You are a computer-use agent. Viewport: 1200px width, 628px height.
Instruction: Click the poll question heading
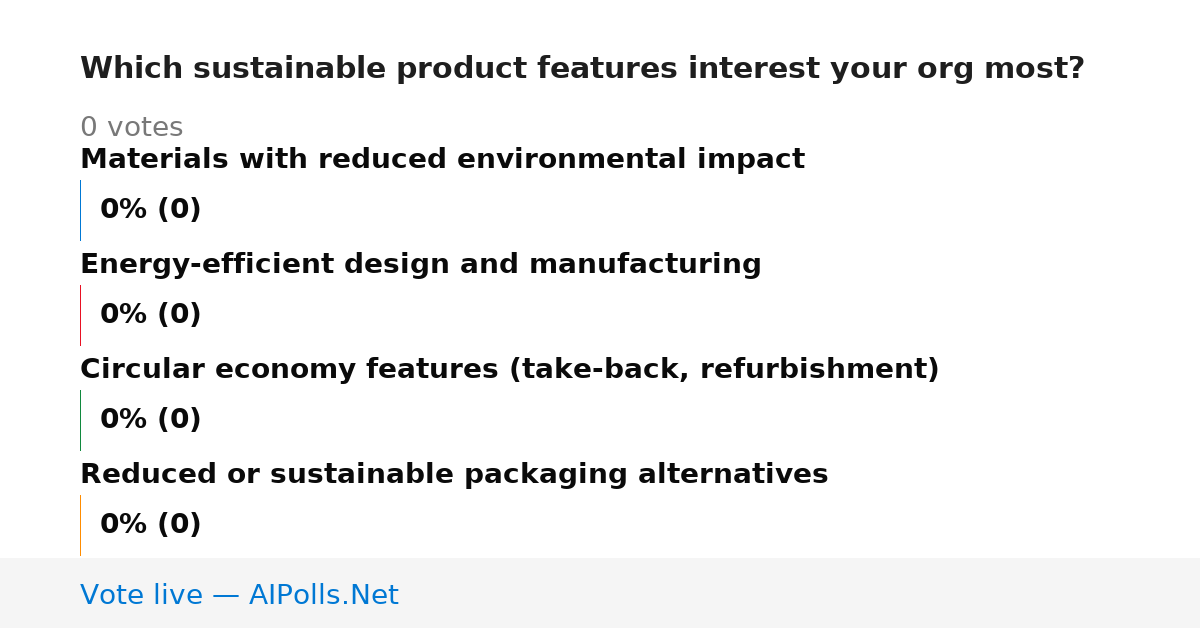[582, 69]
